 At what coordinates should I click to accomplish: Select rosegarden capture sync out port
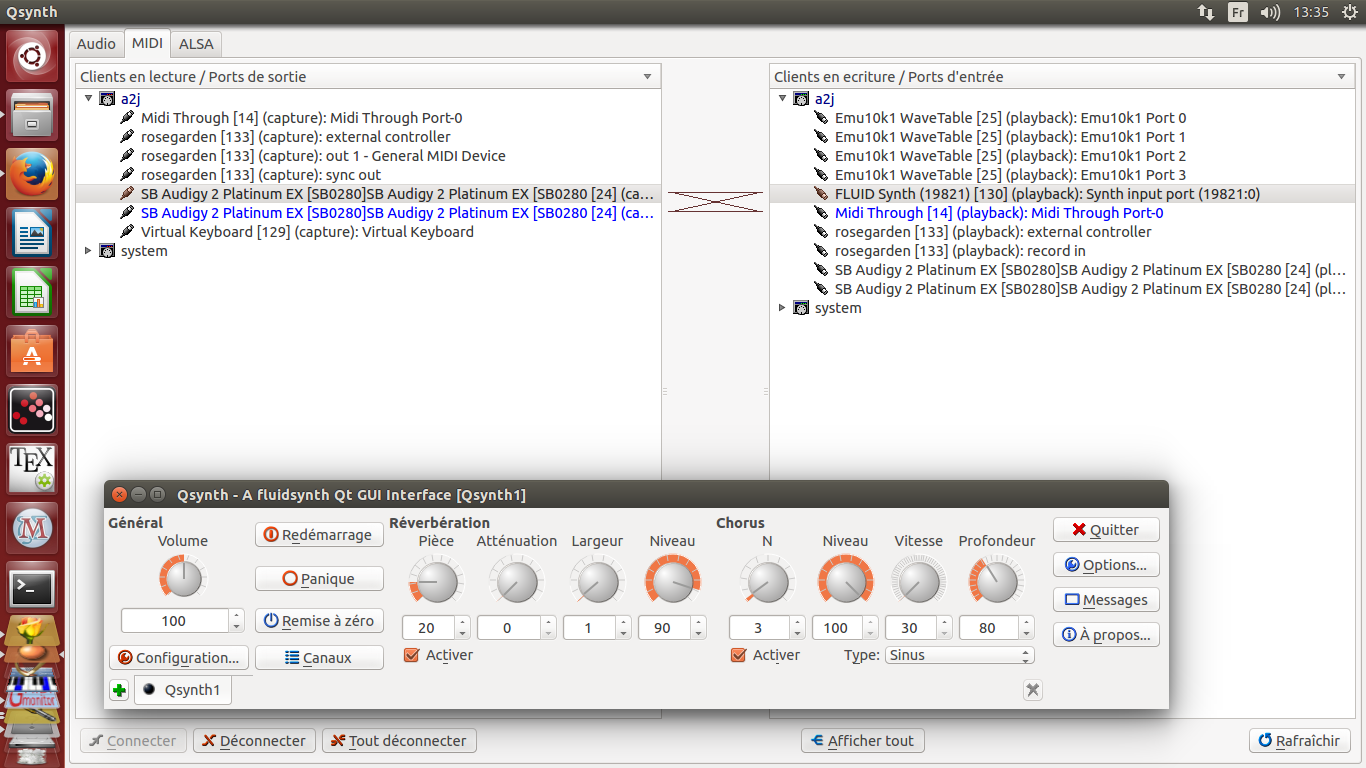coord(261,175)
